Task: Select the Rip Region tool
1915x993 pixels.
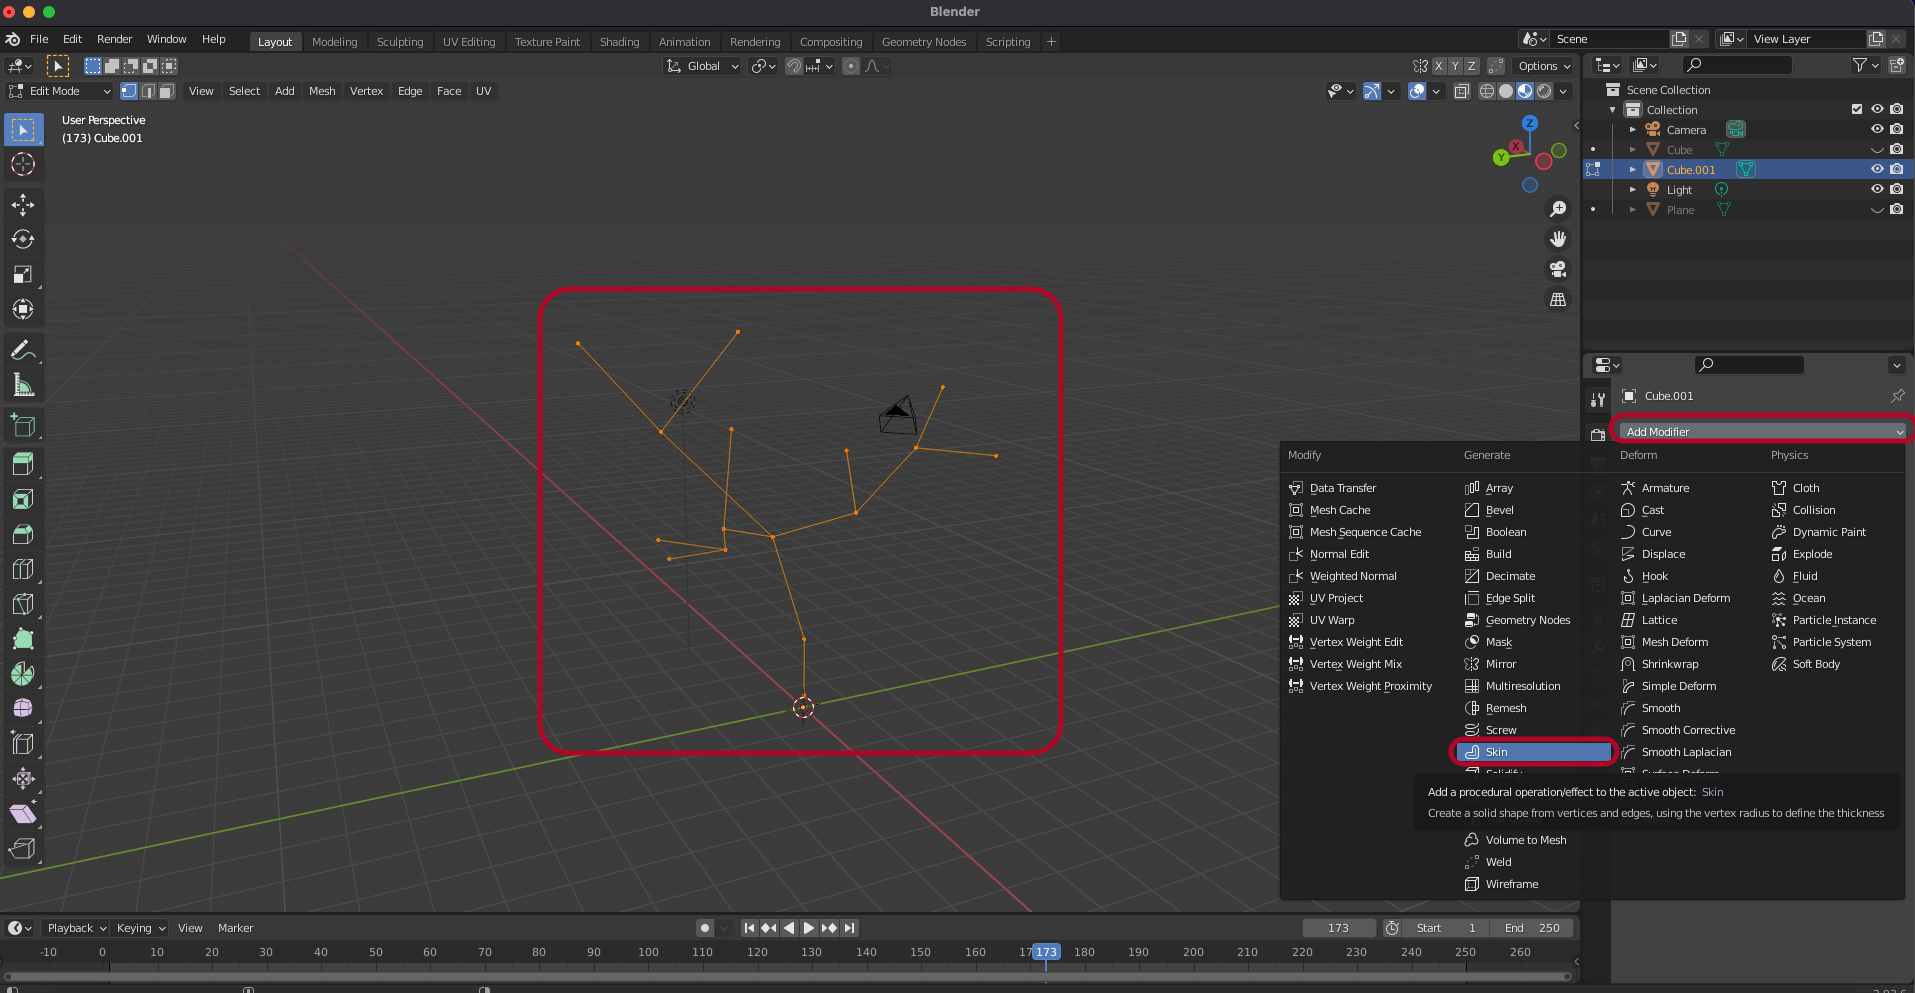Action: tap(23, 849)
